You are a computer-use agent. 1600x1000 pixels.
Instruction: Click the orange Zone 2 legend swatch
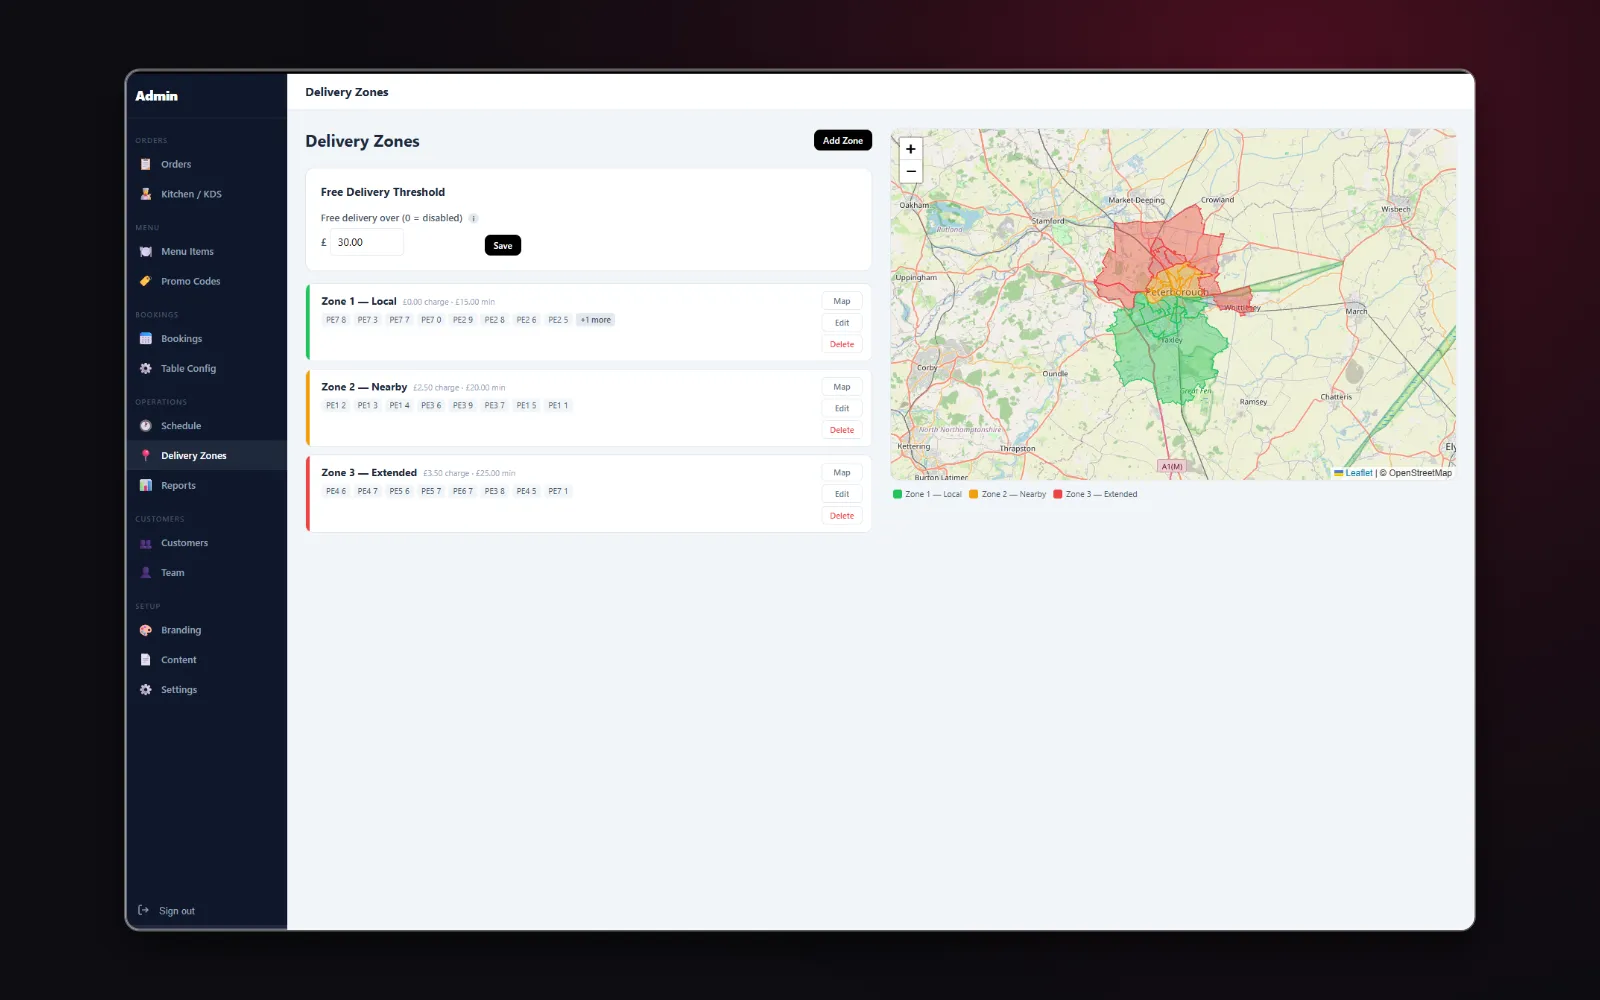tap(973, 494)
